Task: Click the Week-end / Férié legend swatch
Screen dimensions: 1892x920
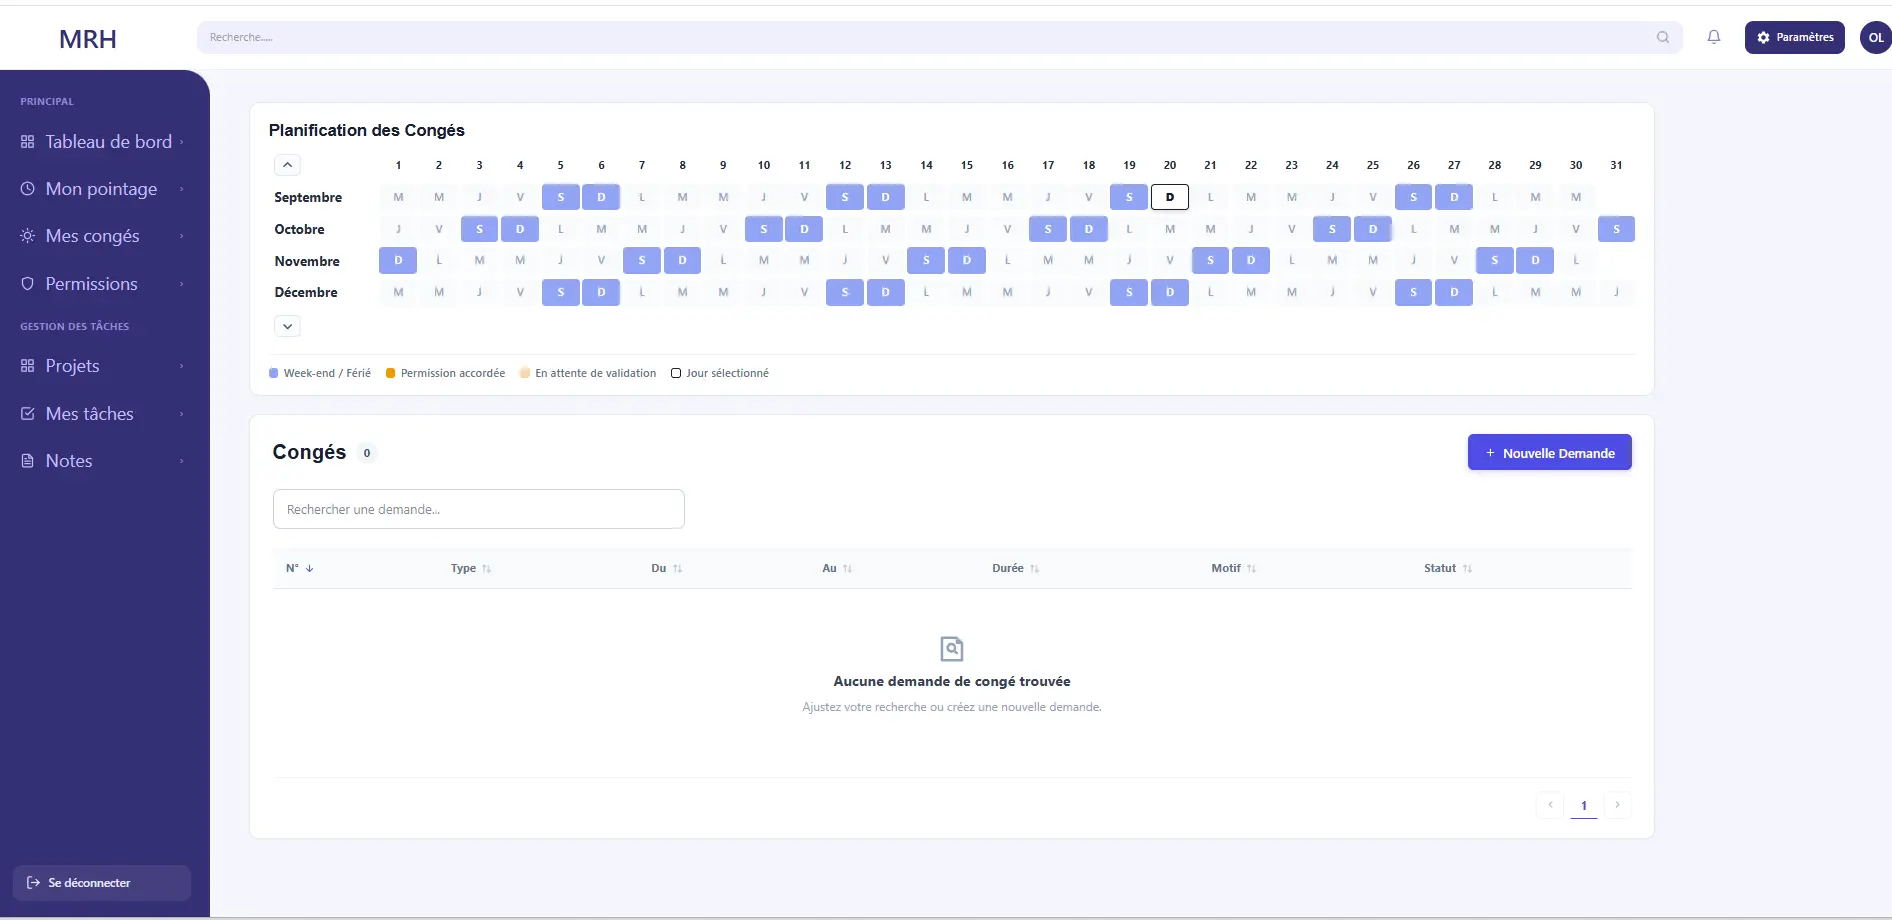Action: pos(274,373)
